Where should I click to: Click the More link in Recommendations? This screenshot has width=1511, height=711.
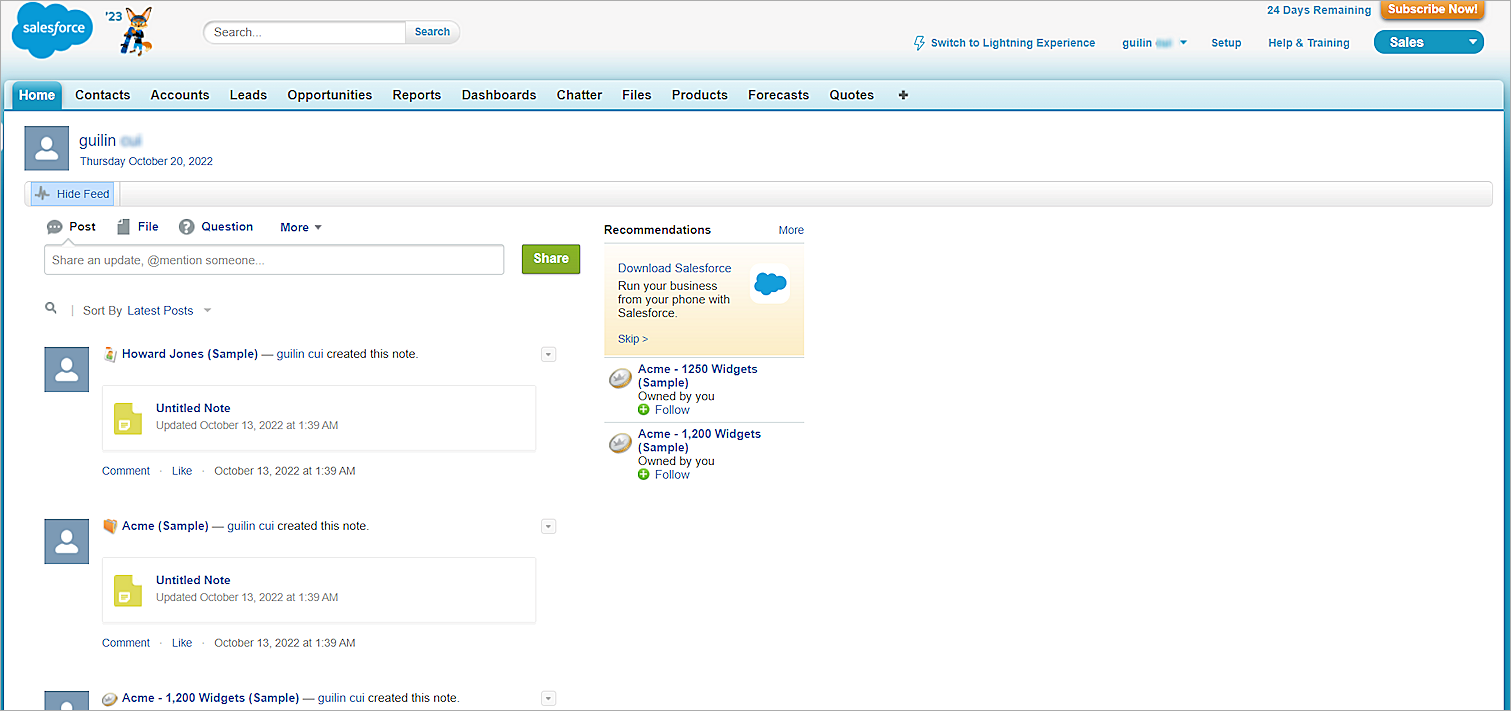click(791, 230)
